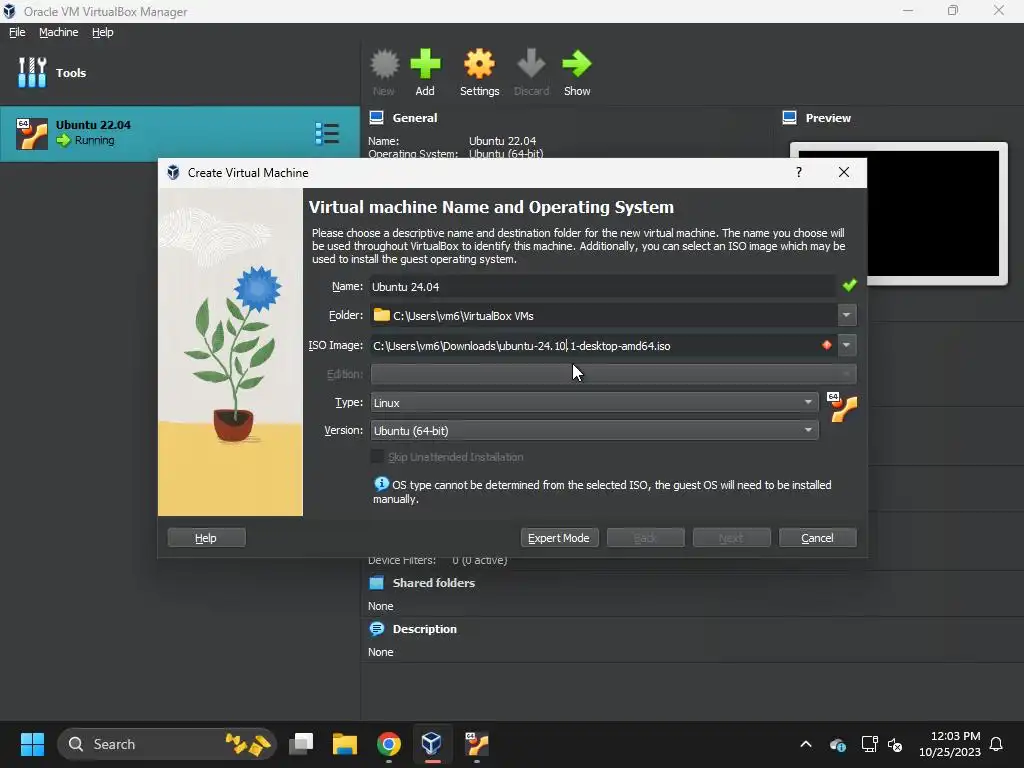The image size is (1024, 768).
Task: Show hidden system tray icons
Action: (x=806, y=744)
